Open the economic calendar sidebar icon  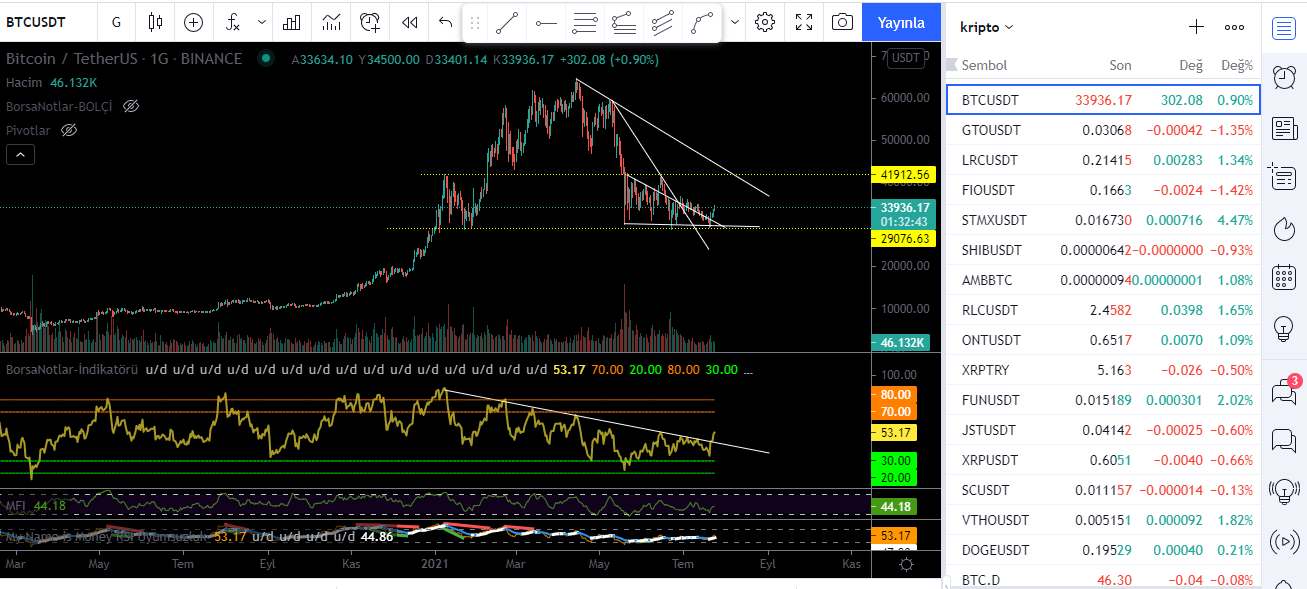point(1283,278)
